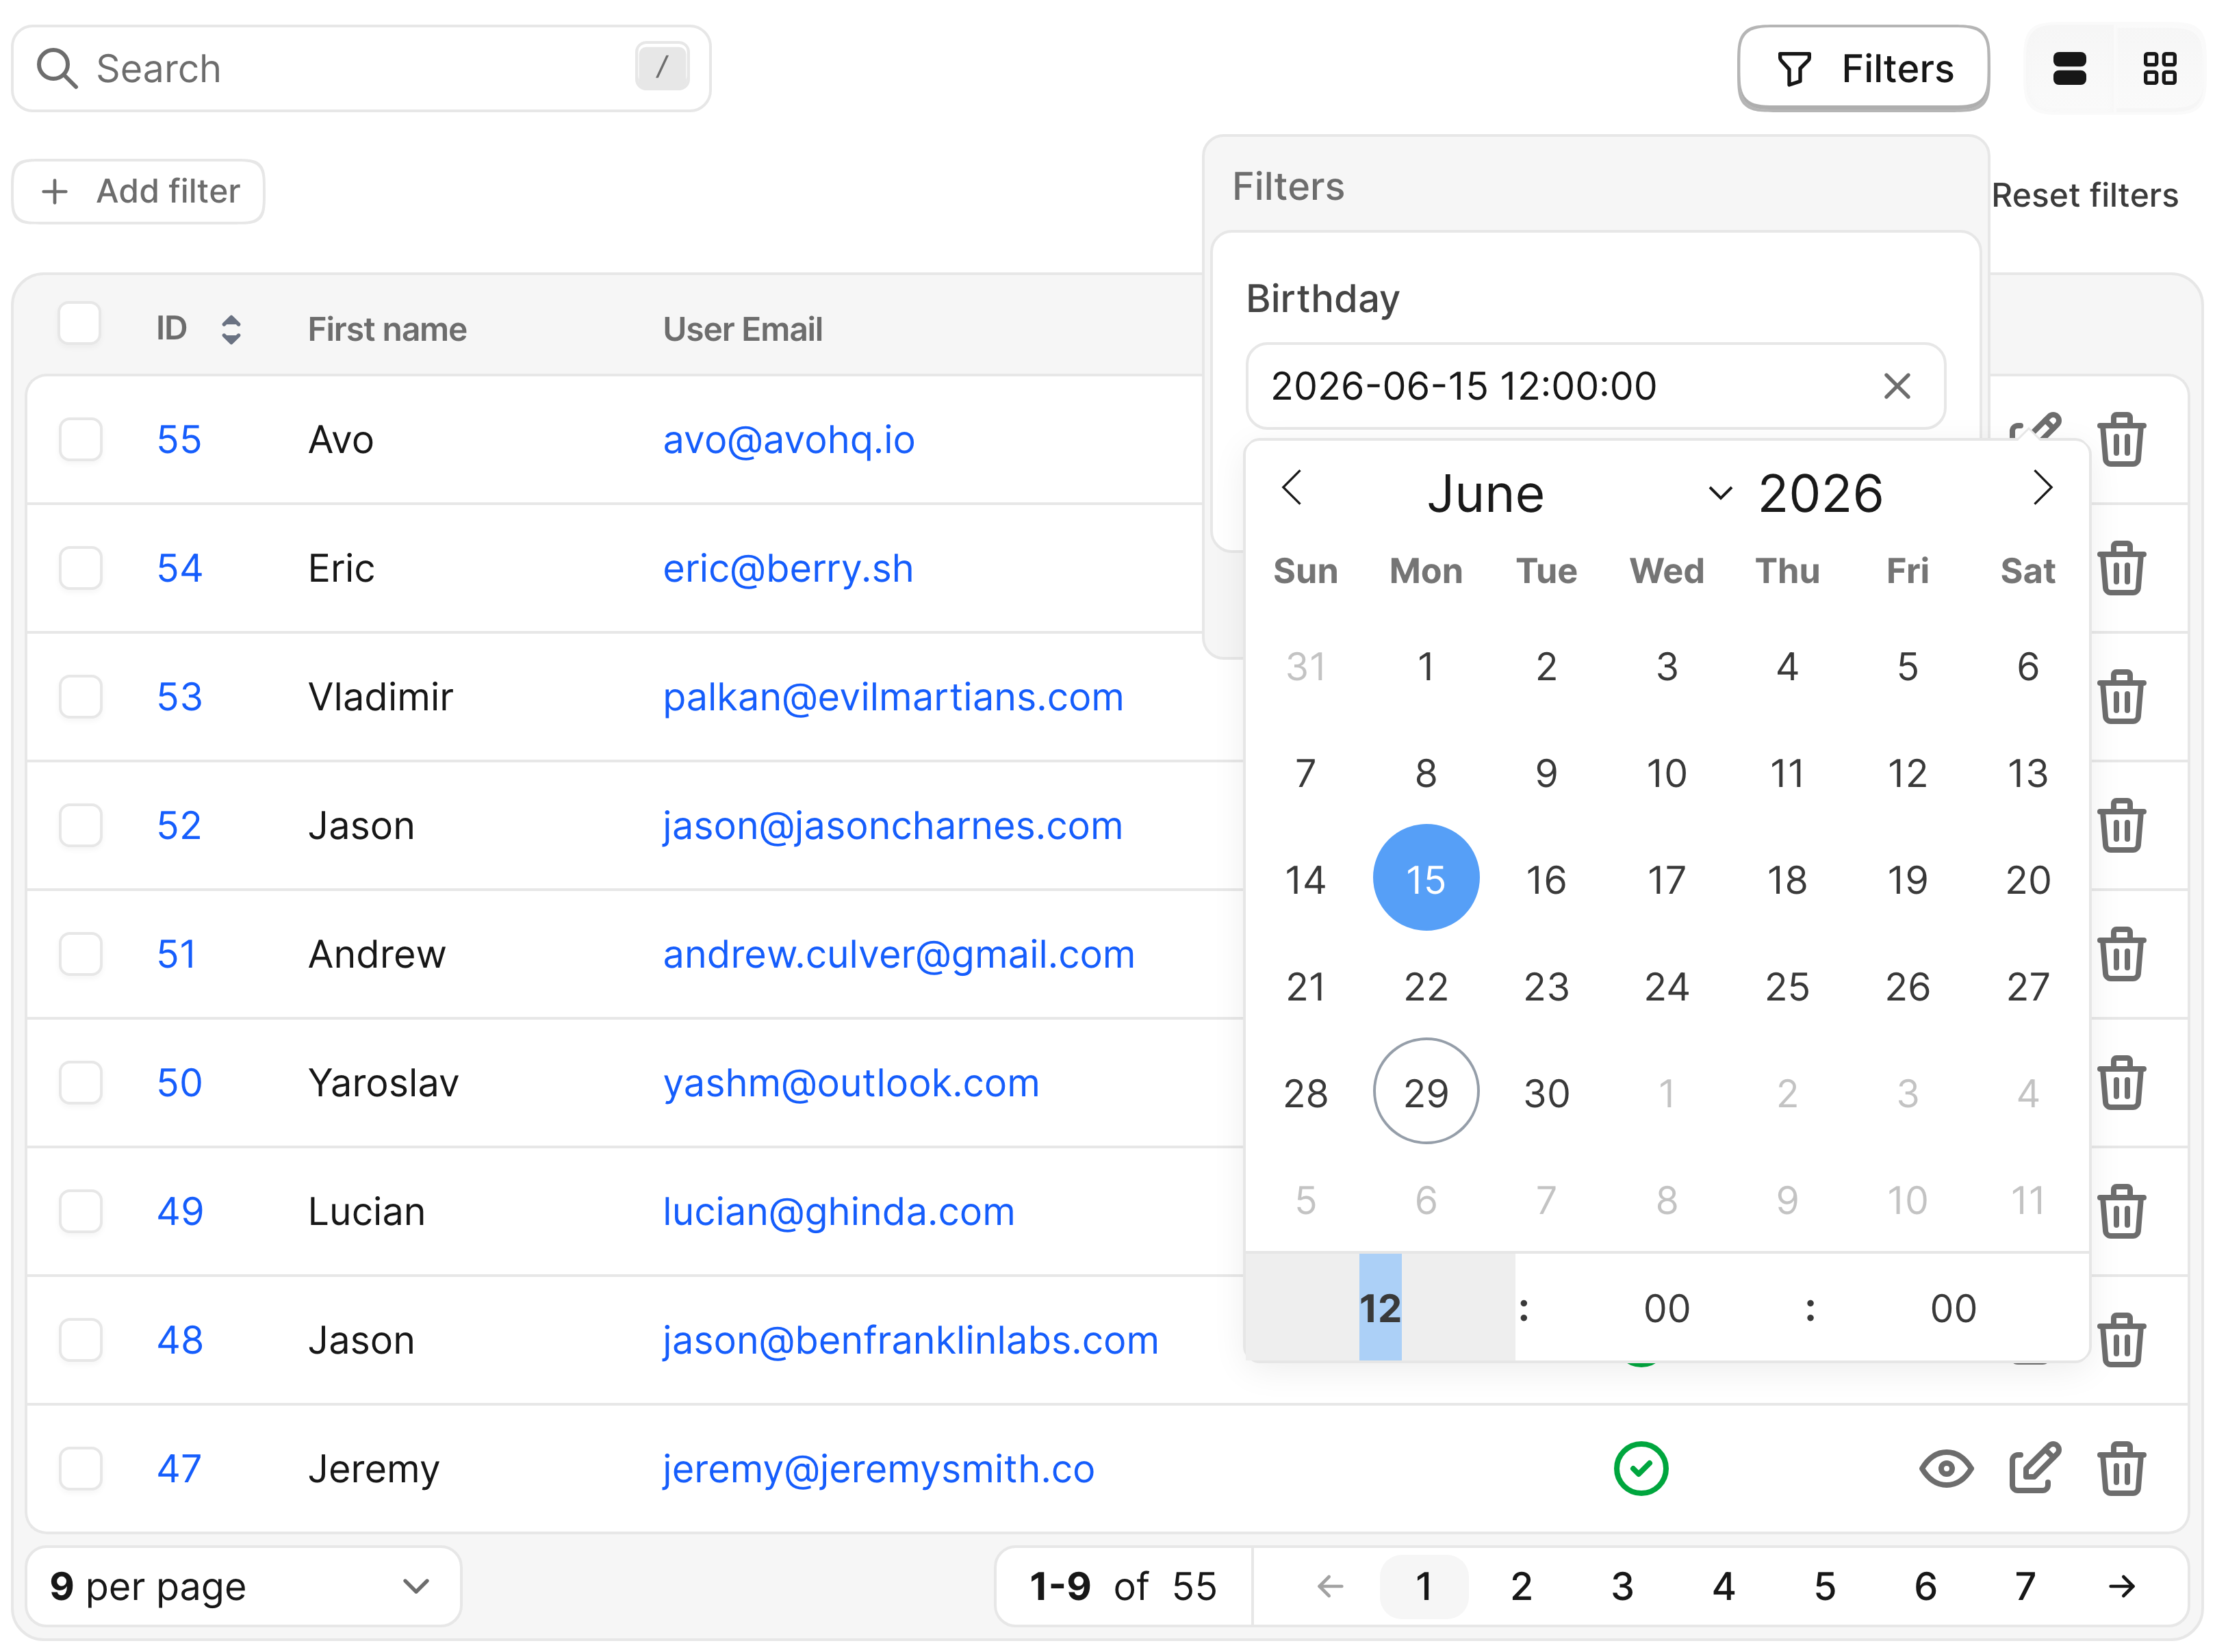This screenshot has width=2215, height=1652.
Task: Go to page 6
Action: [x=1925, y=1586]
